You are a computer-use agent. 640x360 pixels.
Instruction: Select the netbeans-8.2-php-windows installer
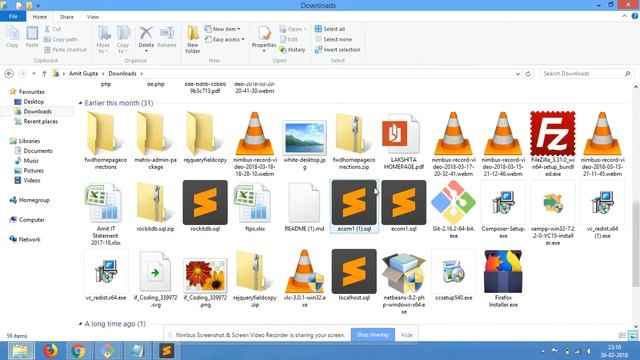click(403, 282)
